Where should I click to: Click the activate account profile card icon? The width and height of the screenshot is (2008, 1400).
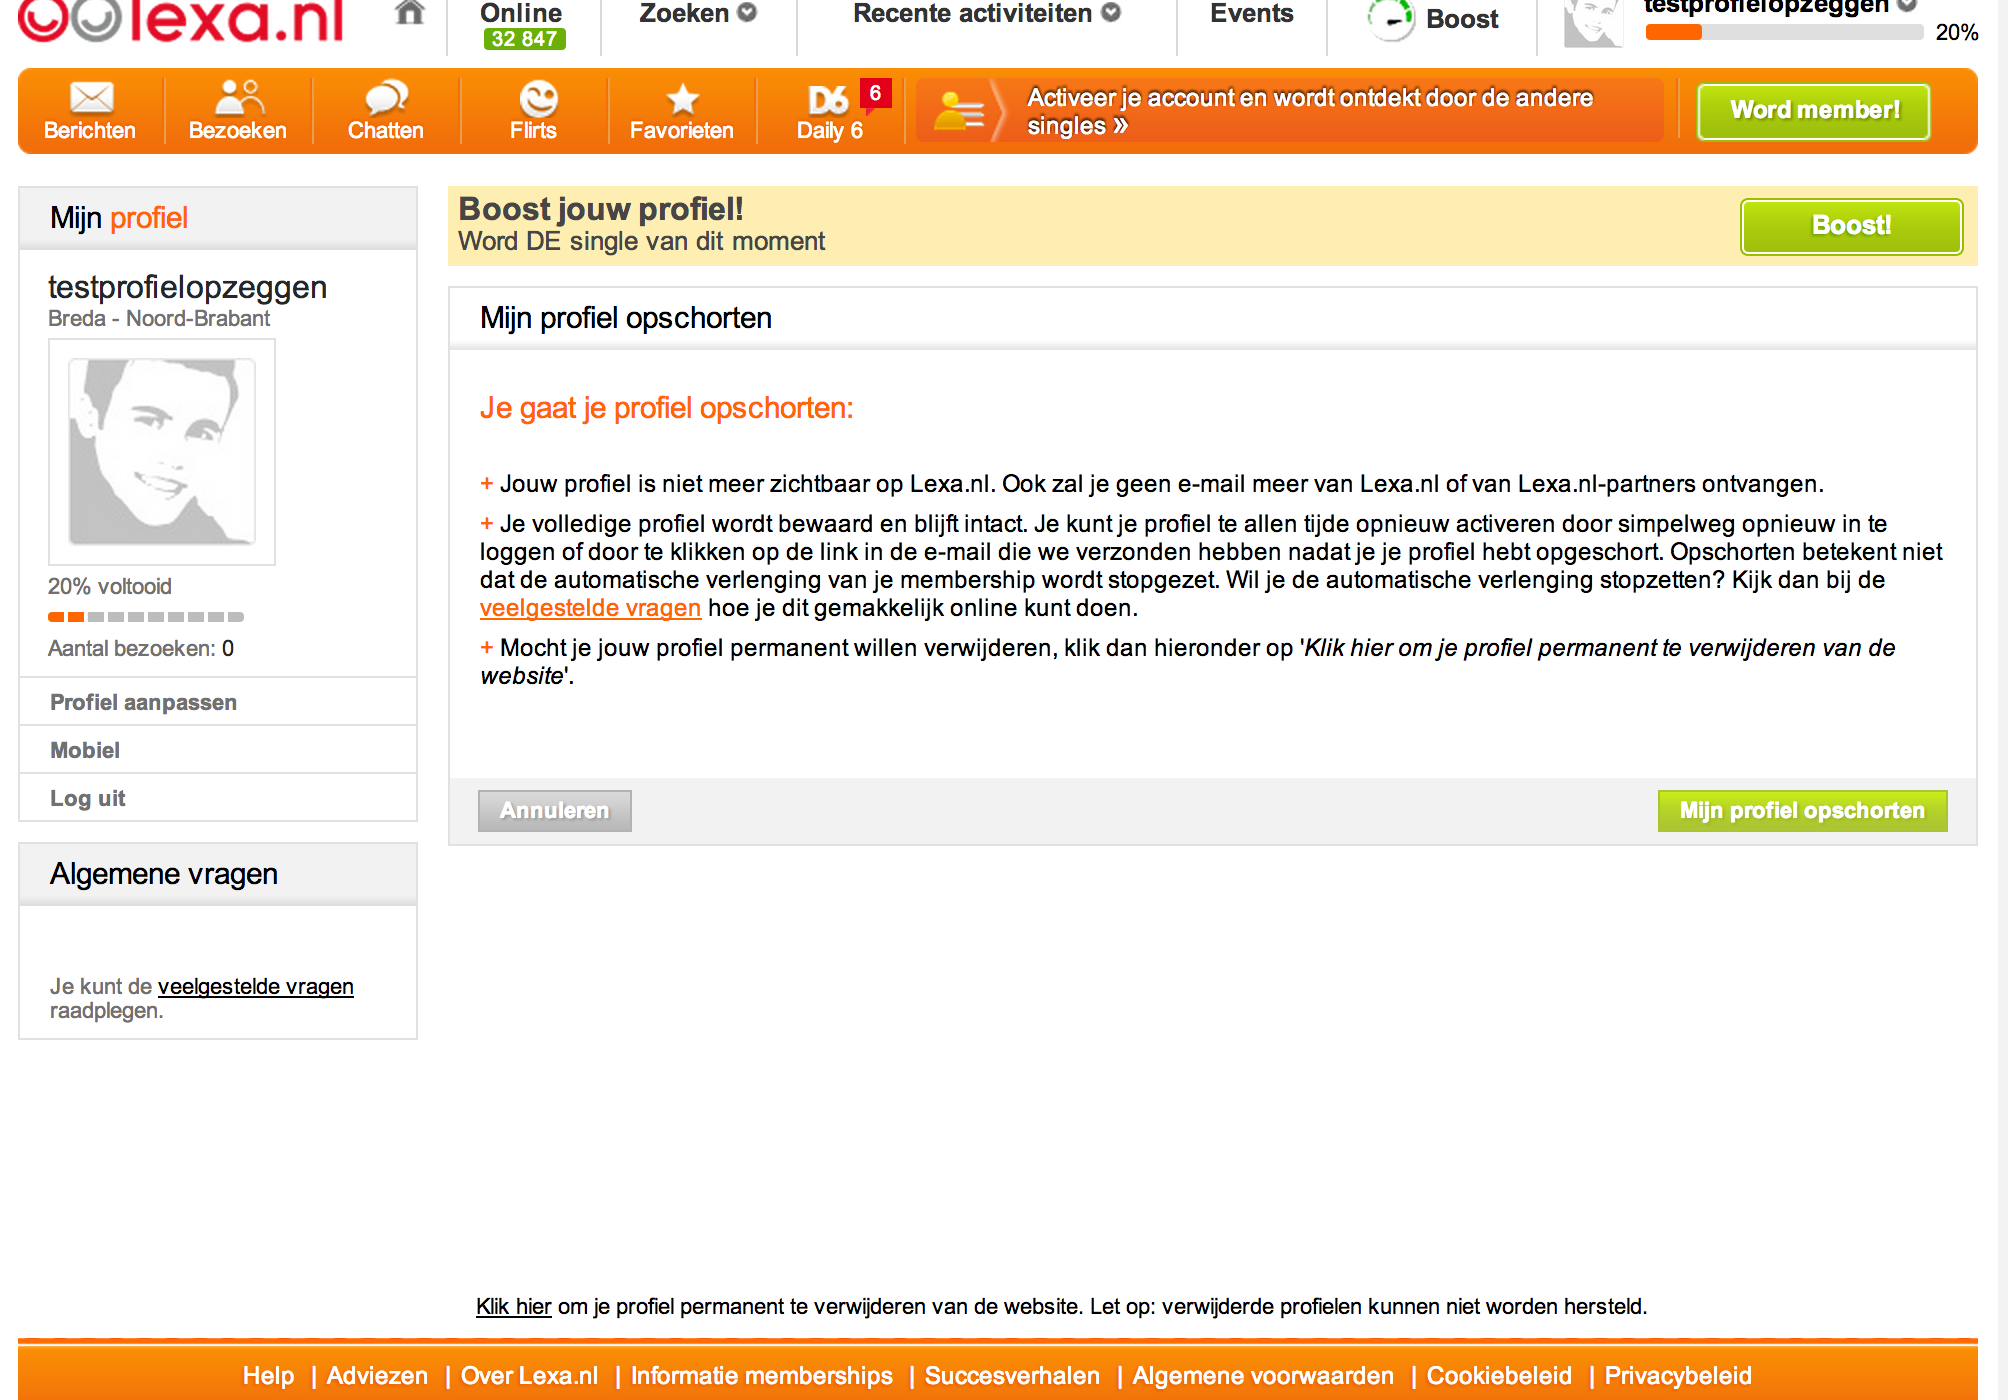(960, 111)
